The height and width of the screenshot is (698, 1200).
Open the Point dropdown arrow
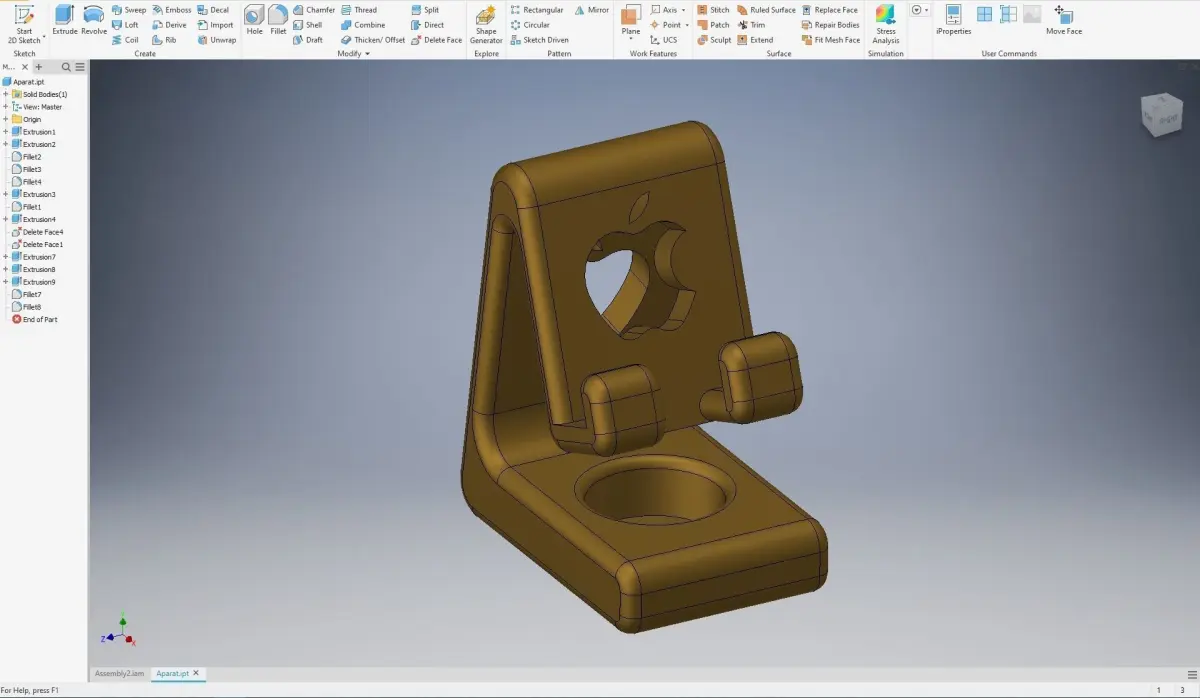click(687, 25)
